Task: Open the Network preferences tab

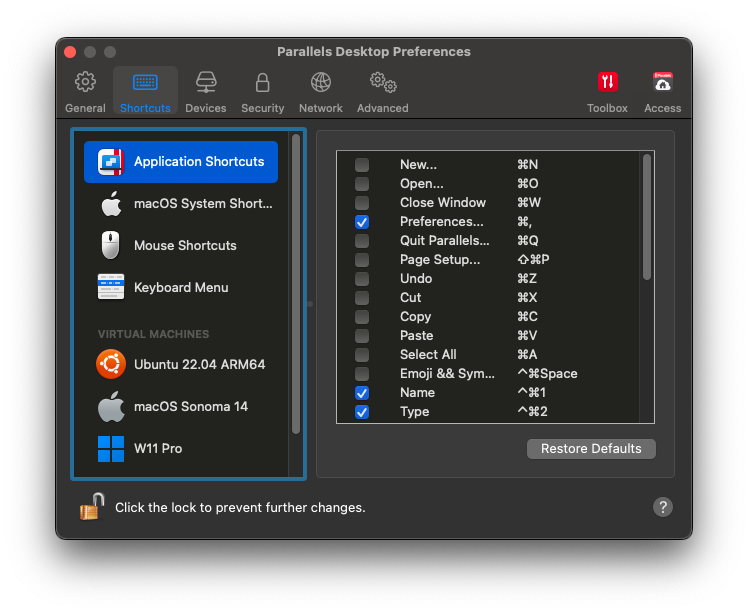Action: click(320, 90)
